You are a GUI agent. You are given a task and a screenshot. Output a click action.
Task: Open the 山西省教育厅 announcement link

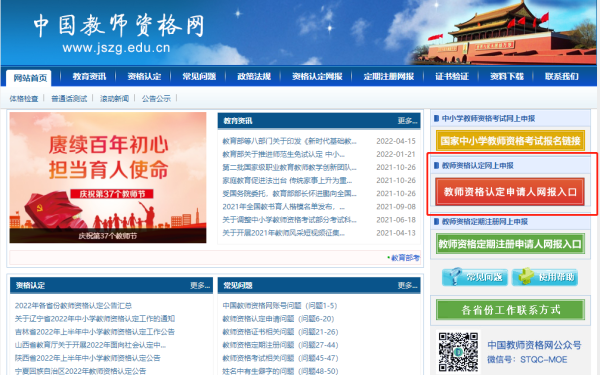pyautogui.click(x=90, y=345)
